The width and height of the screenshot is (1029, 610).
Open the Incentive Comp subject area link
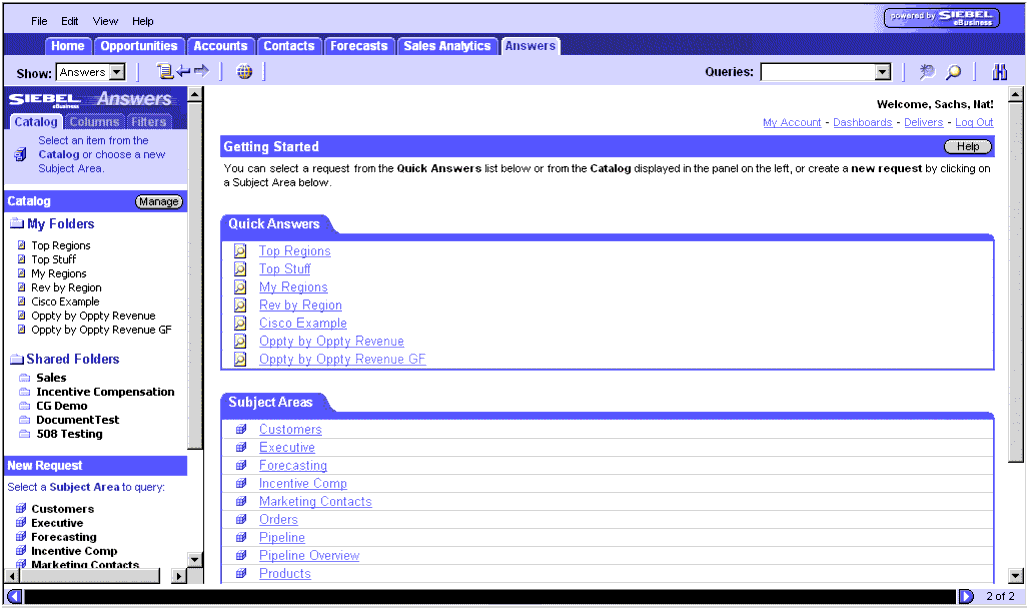303,483
